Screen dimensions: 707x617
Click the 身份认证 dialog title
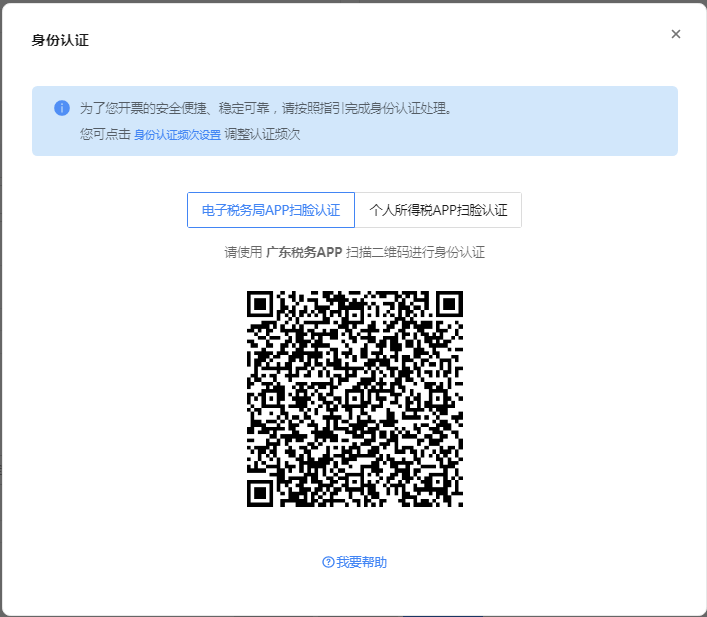[60, 40]
